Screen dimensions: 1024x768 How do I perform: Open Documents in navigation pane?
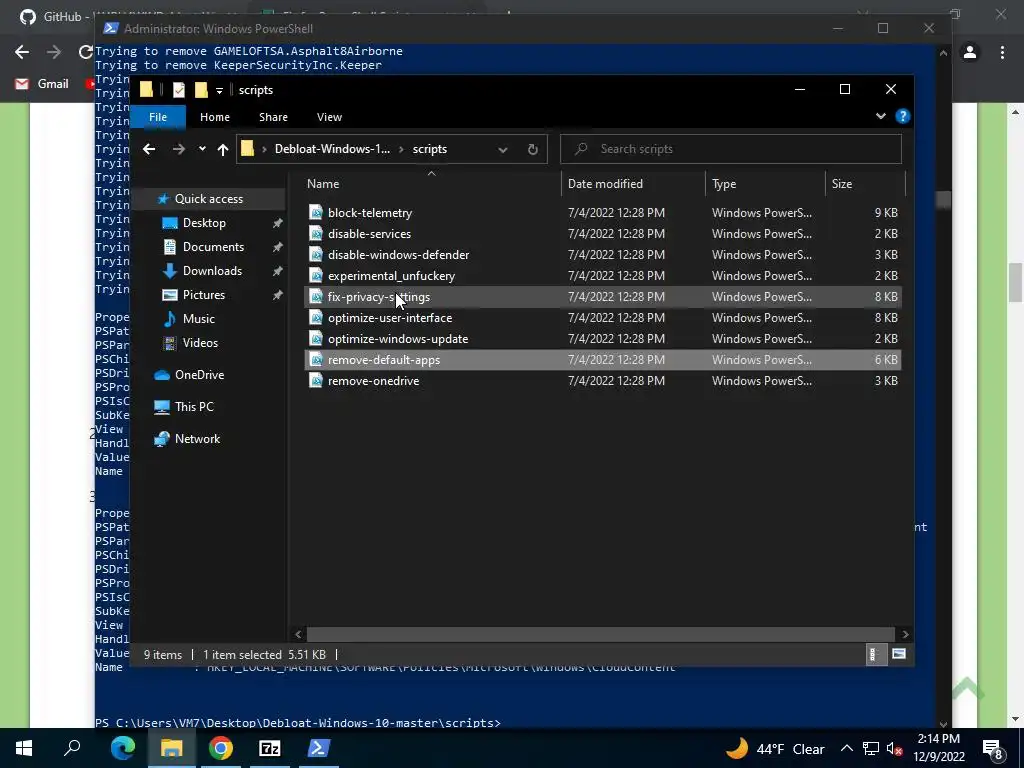coord(213,247)
